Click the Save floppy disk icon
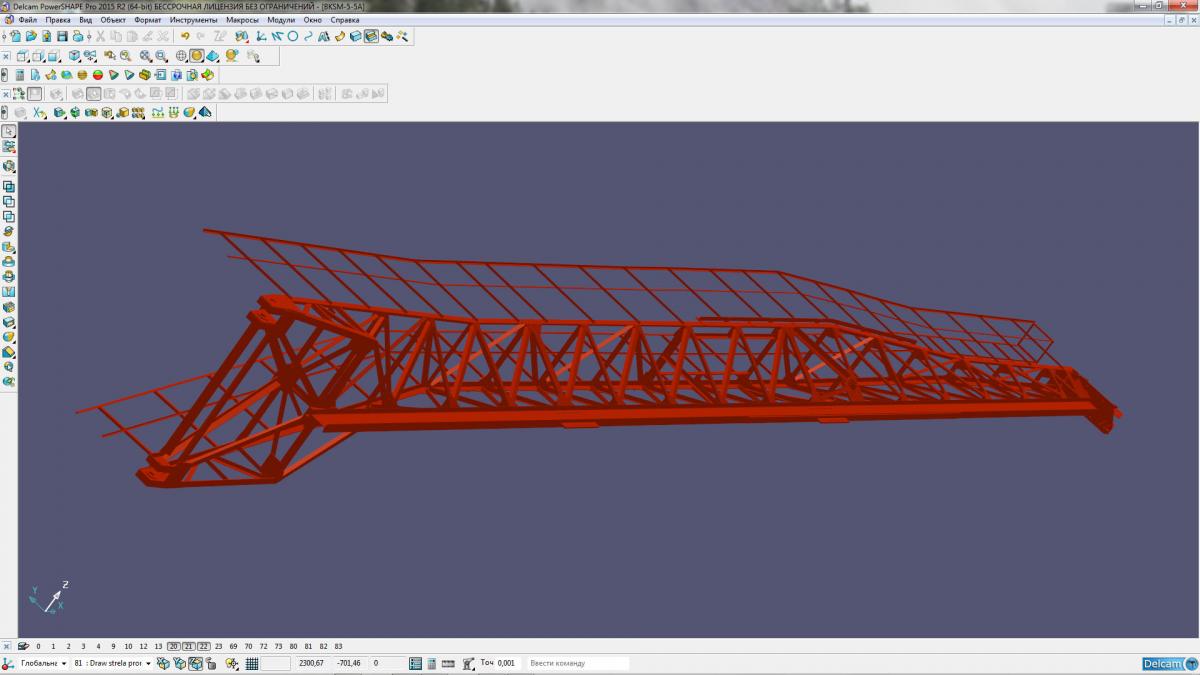The height and width of the screenshot is (675, 1200). pyautogui.click(x=62, y=36)
